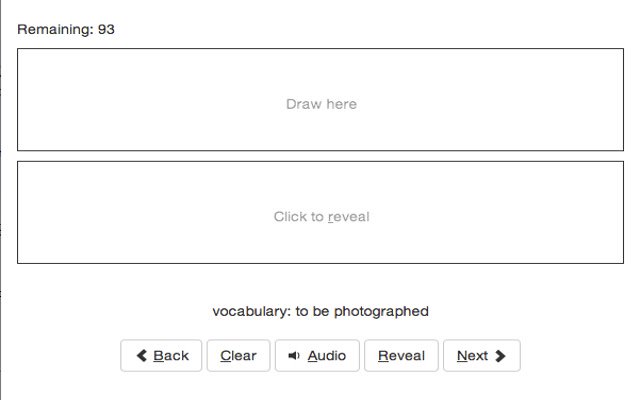640x400 pixels.
Task: Open the Click to reveal answer box
Action: point(320,212)
